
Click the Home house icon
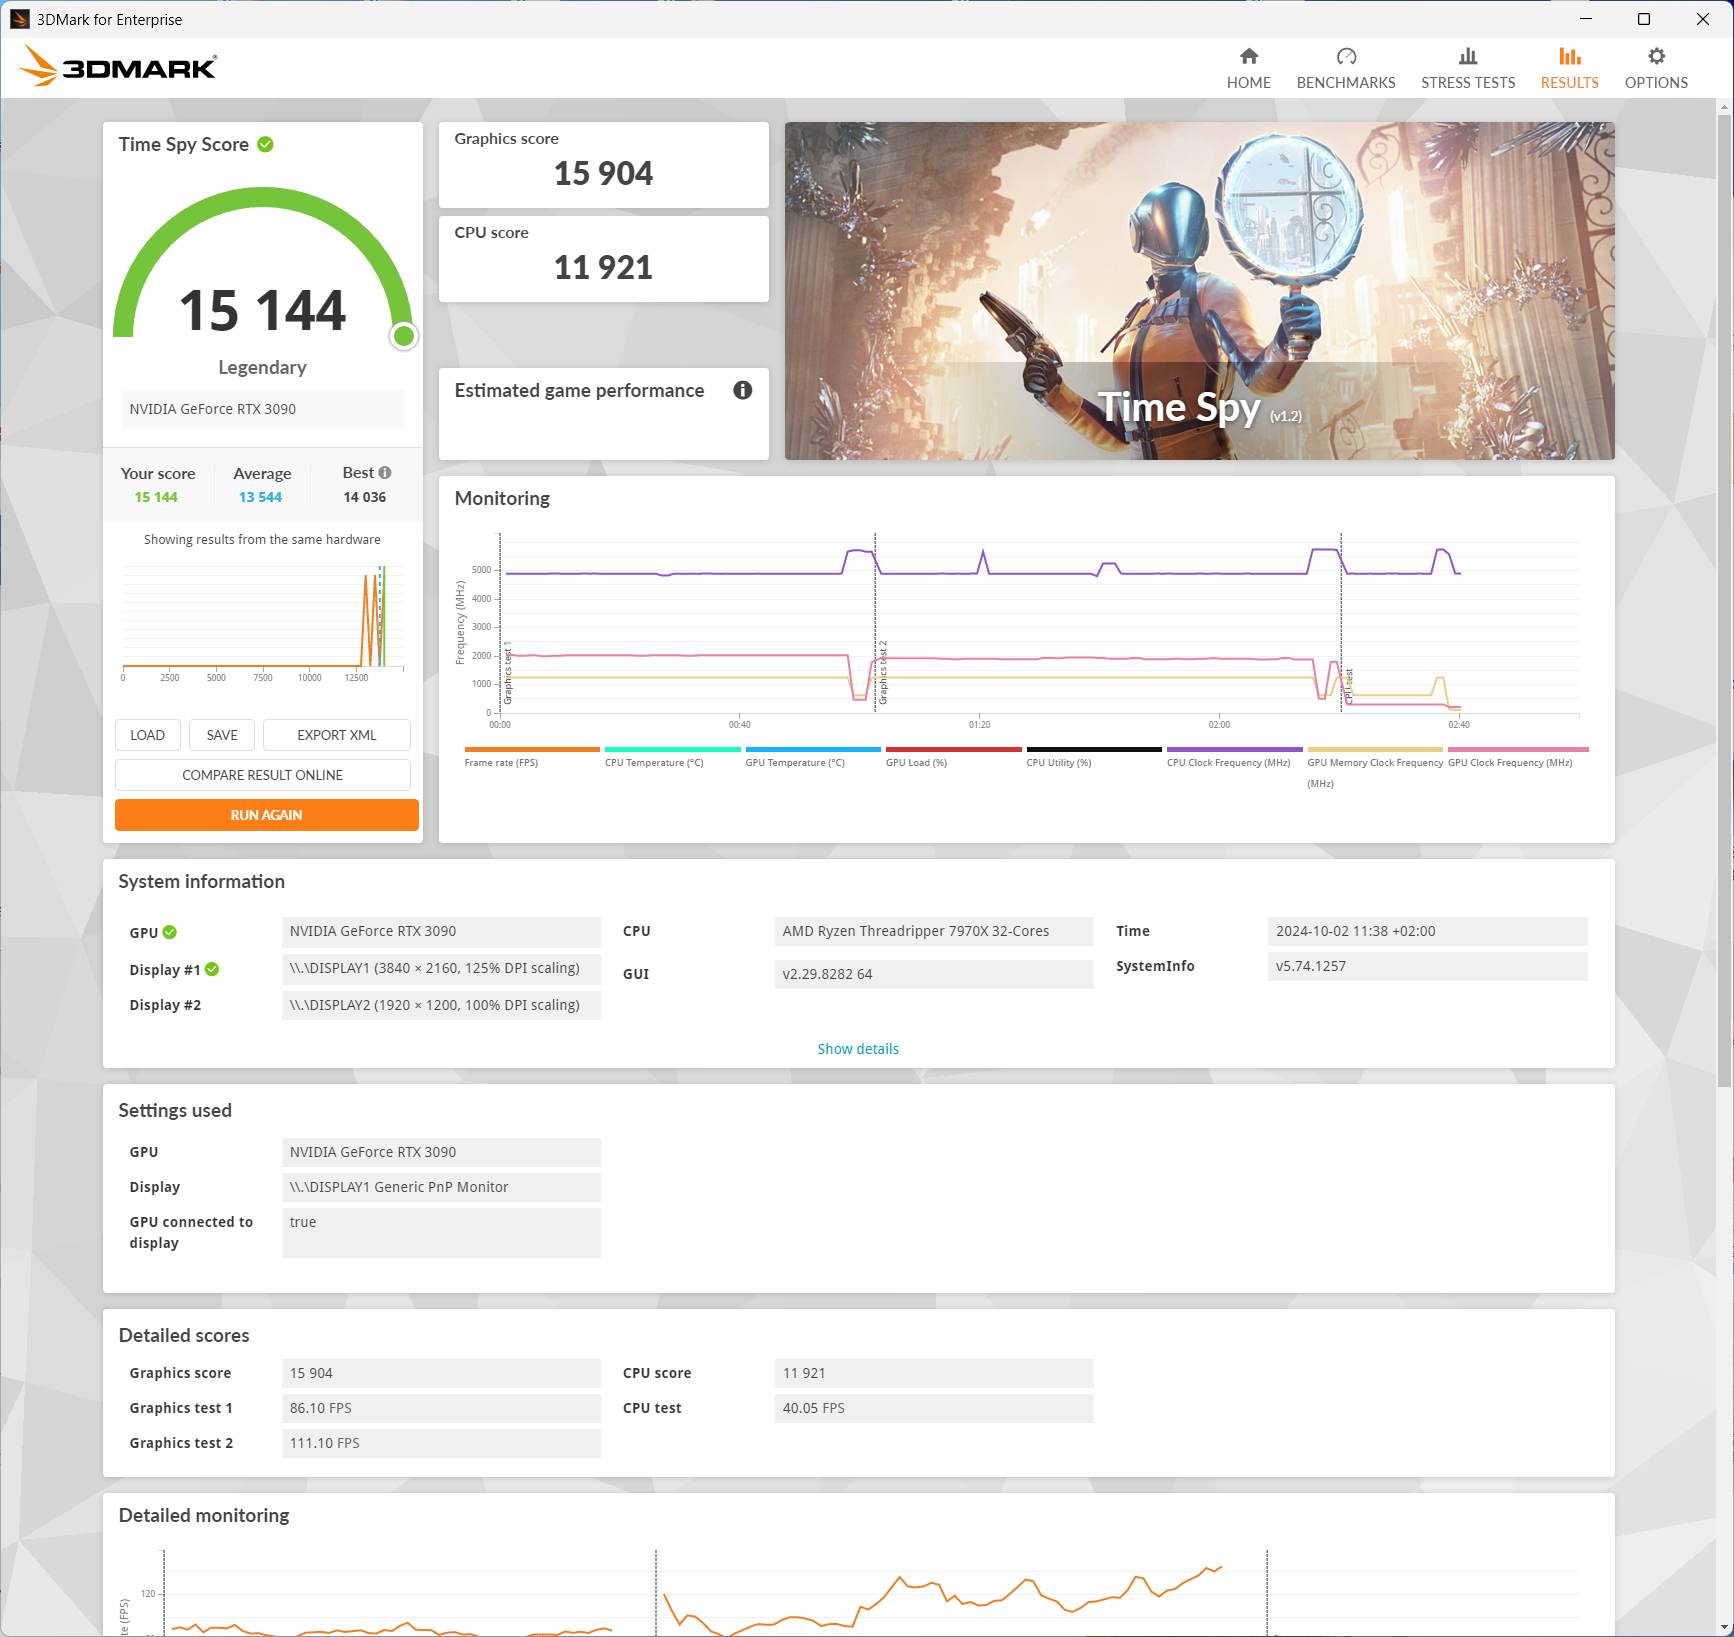[x=1249, y=56]
